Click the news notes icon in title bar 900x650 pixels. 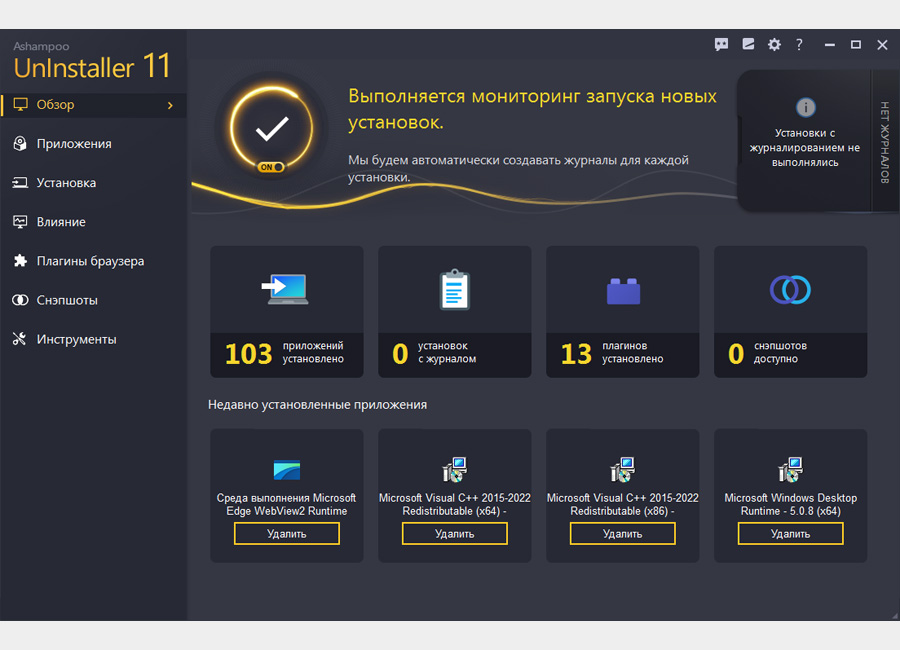click(x=748, y=44)
